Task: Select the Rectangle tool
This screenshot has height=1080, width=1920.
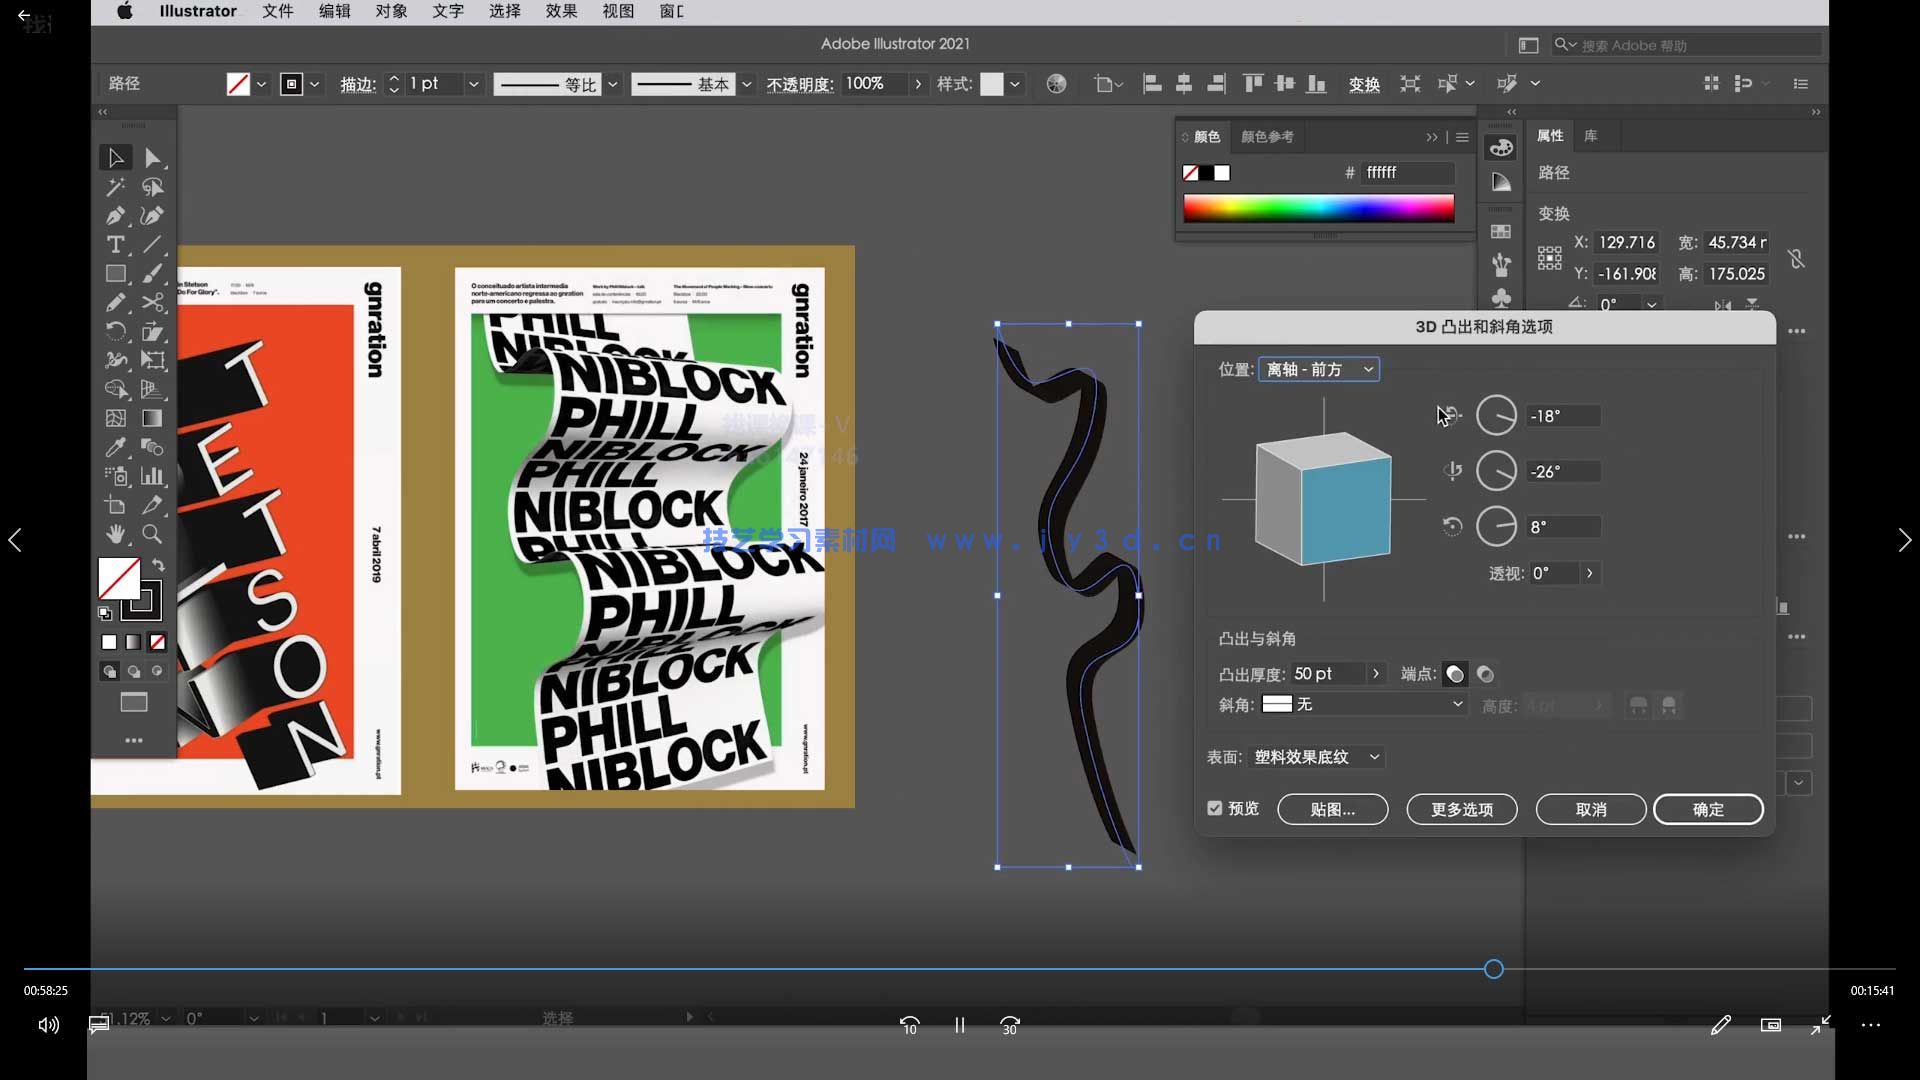Action: 115,274
